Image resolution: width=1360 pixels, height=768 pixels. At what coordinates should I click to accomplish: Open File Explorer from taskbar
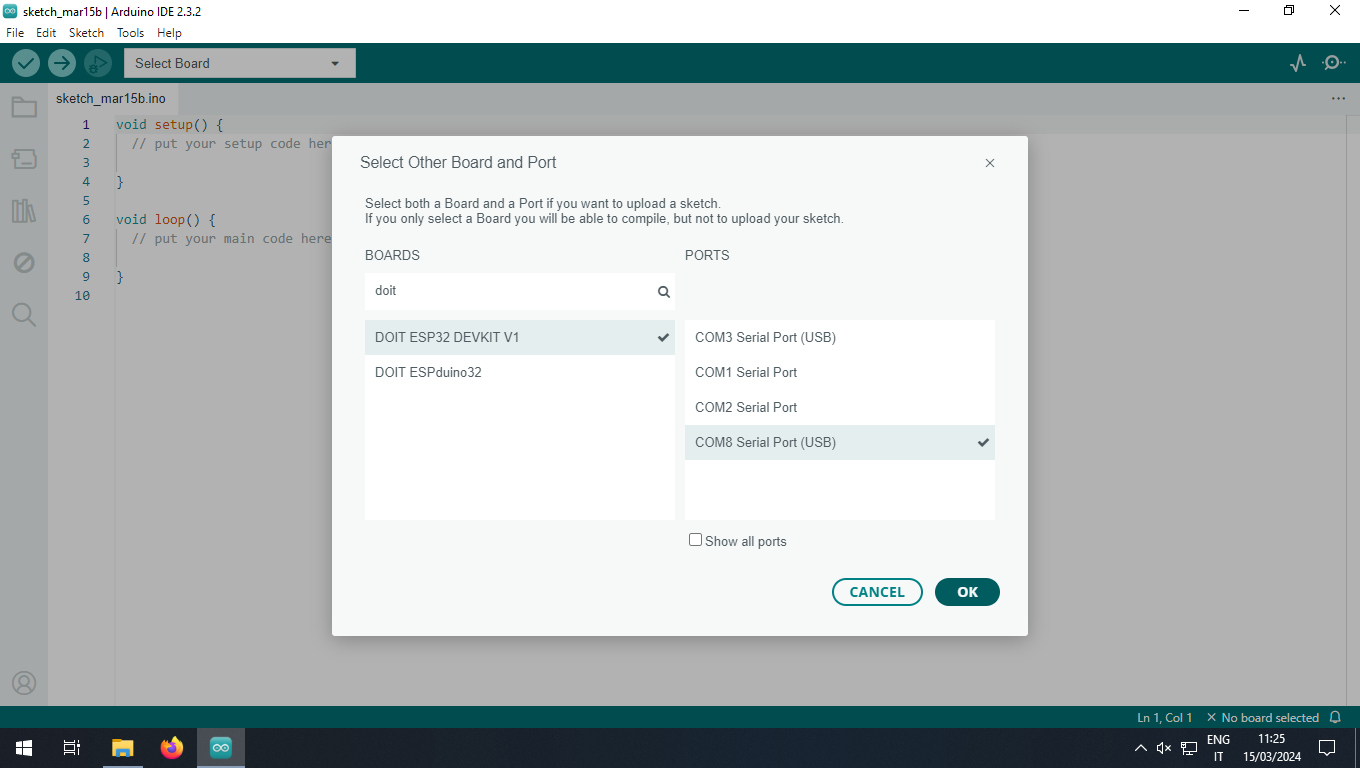(122, 748)
